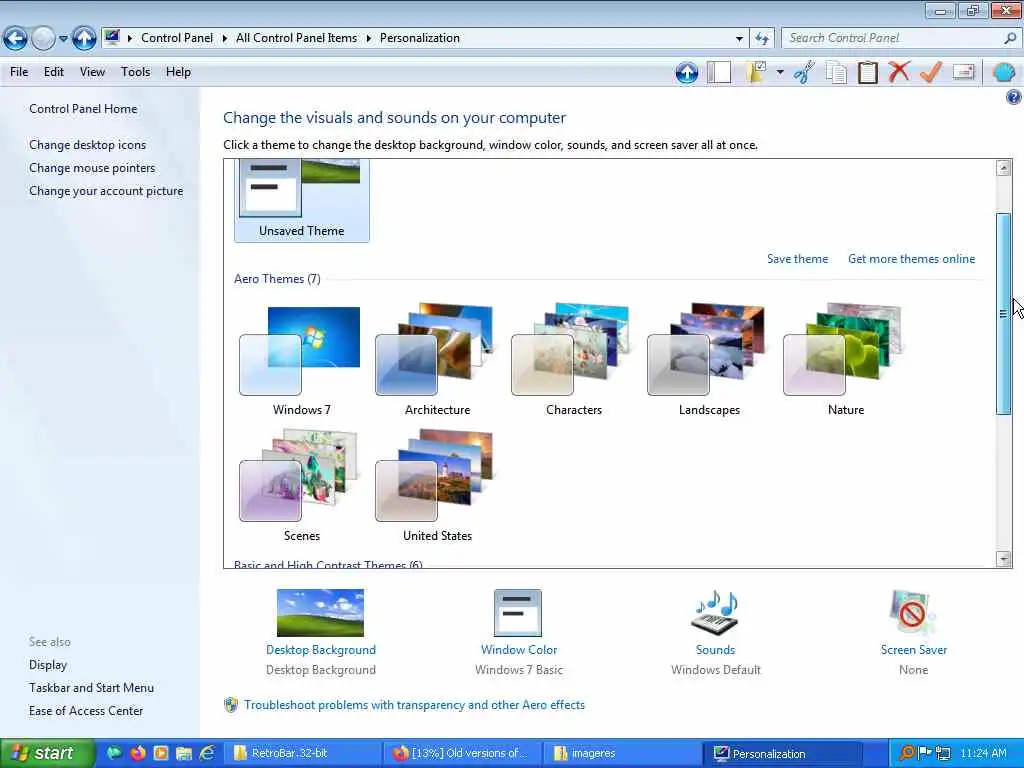The image size is (1024, 768).
Task: Select the Nature theme
Action: [846, 360]
